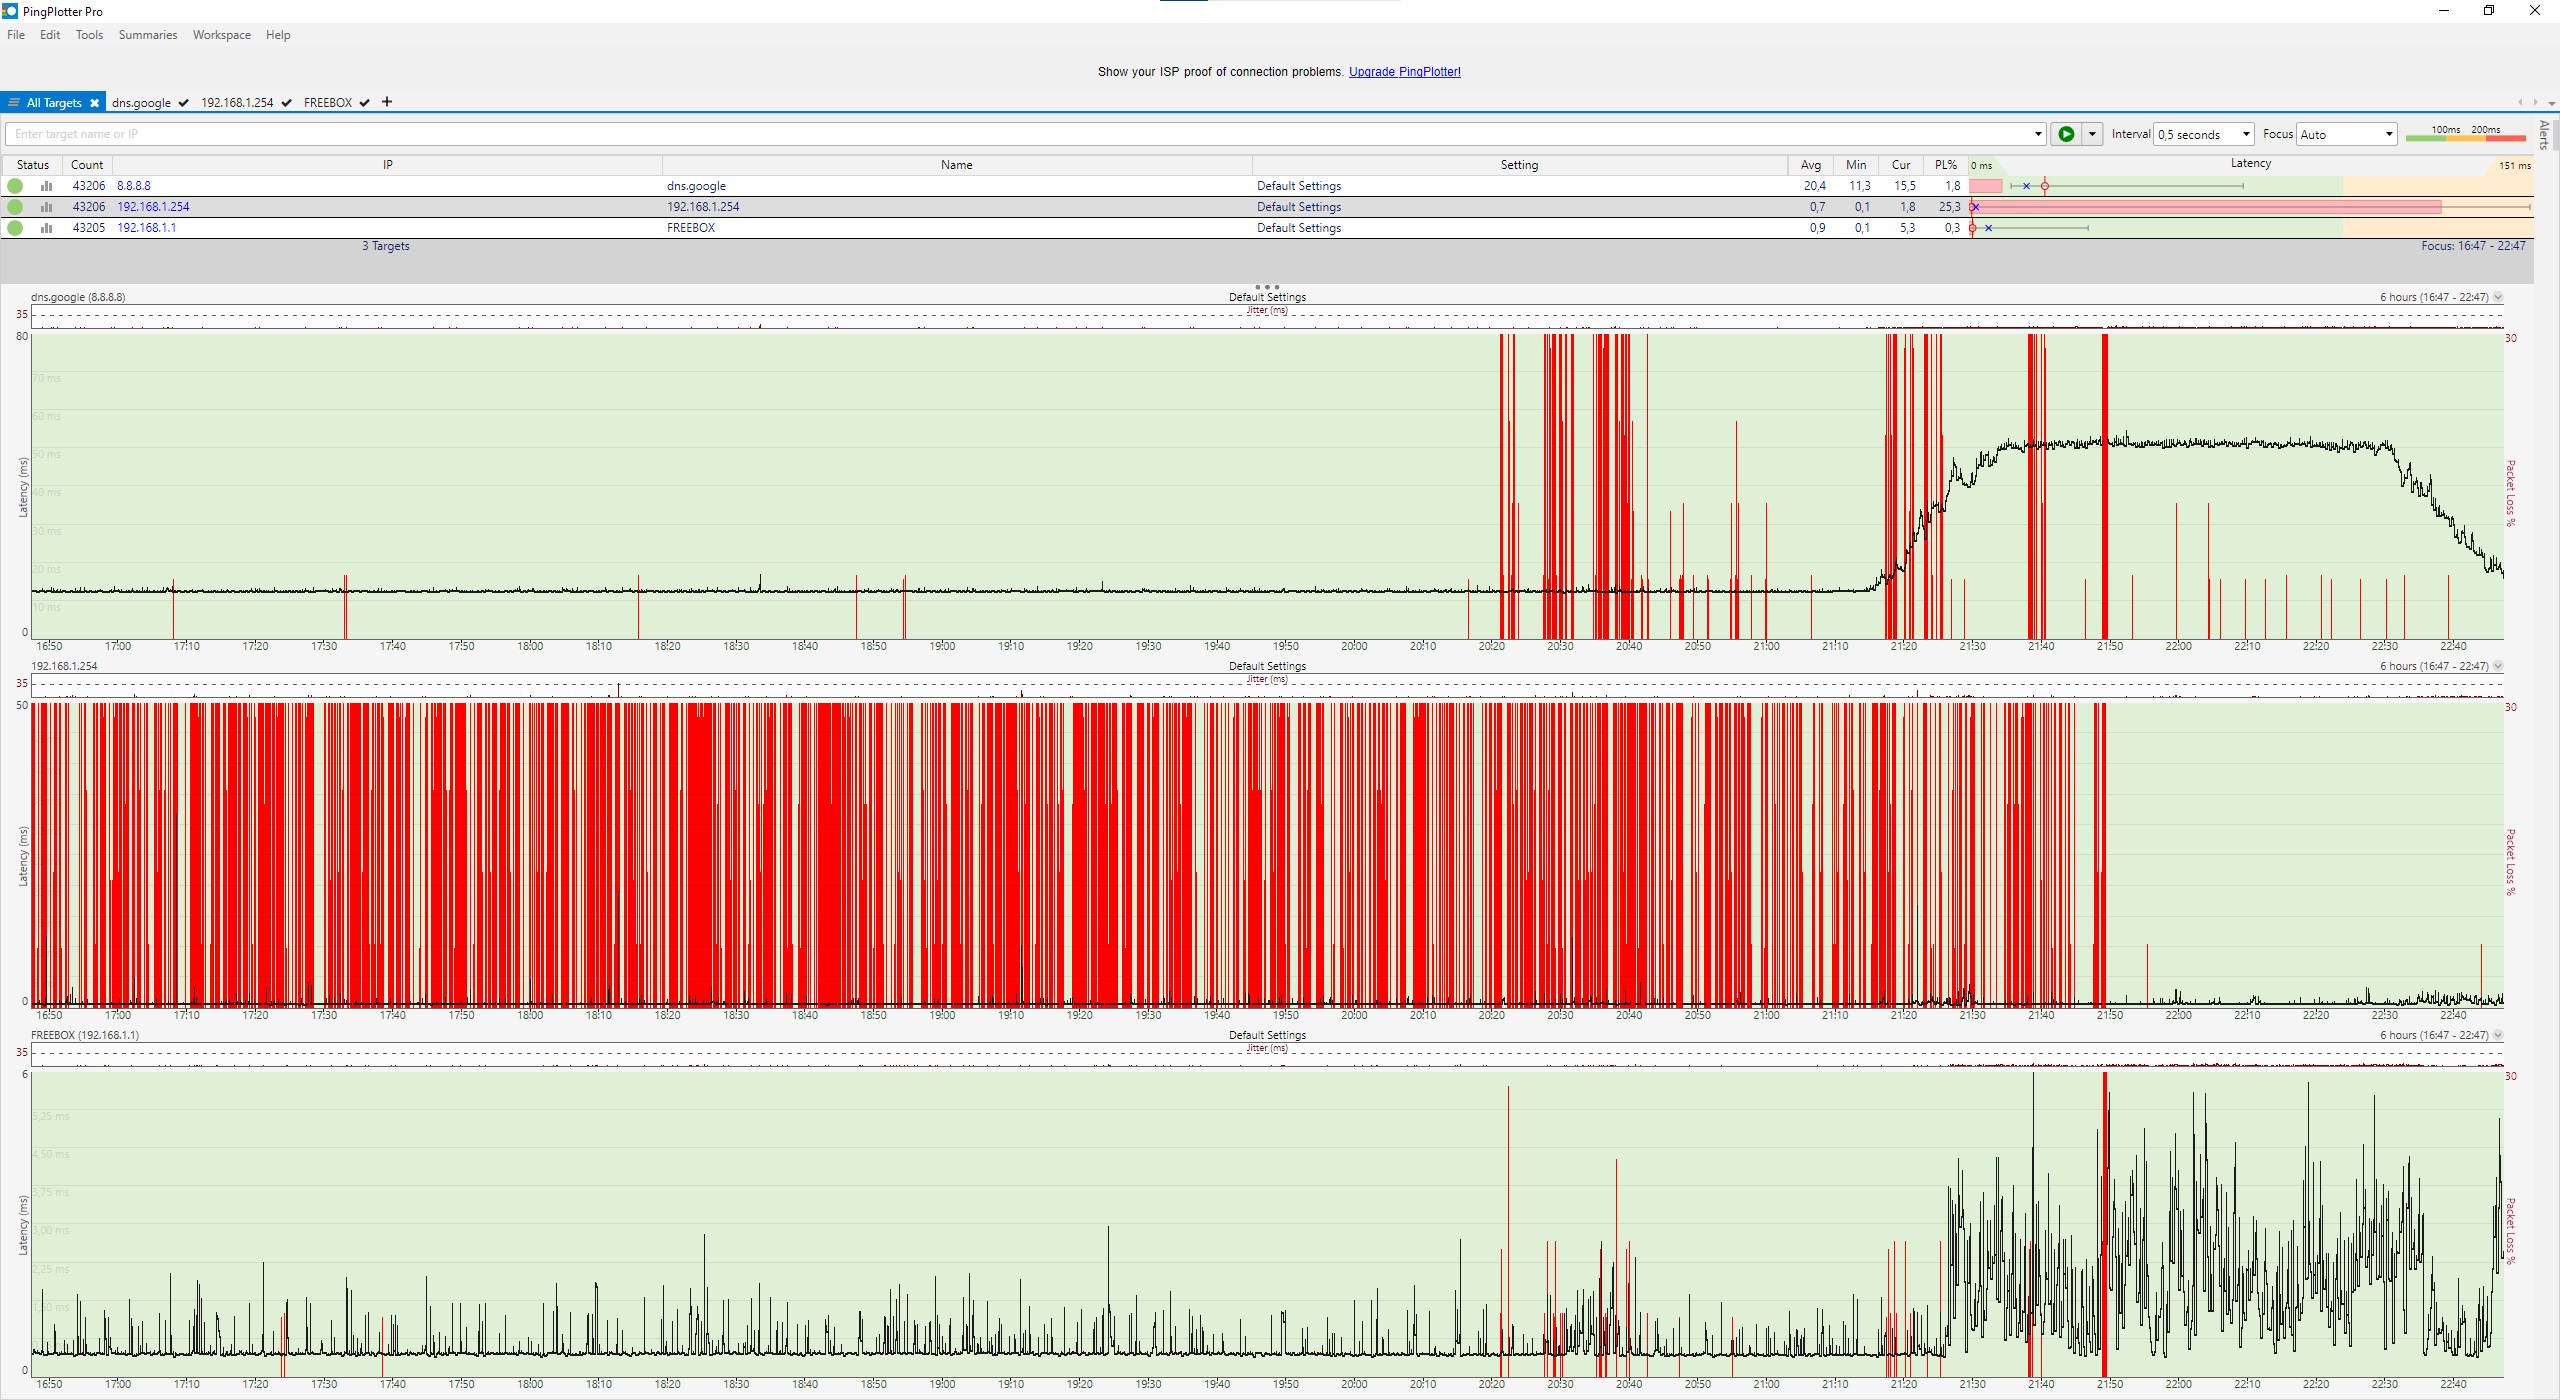Screen dimensions: 2560x1400
Task: Click the Upgrade PingPlotter link
Action: point(1404,72)
